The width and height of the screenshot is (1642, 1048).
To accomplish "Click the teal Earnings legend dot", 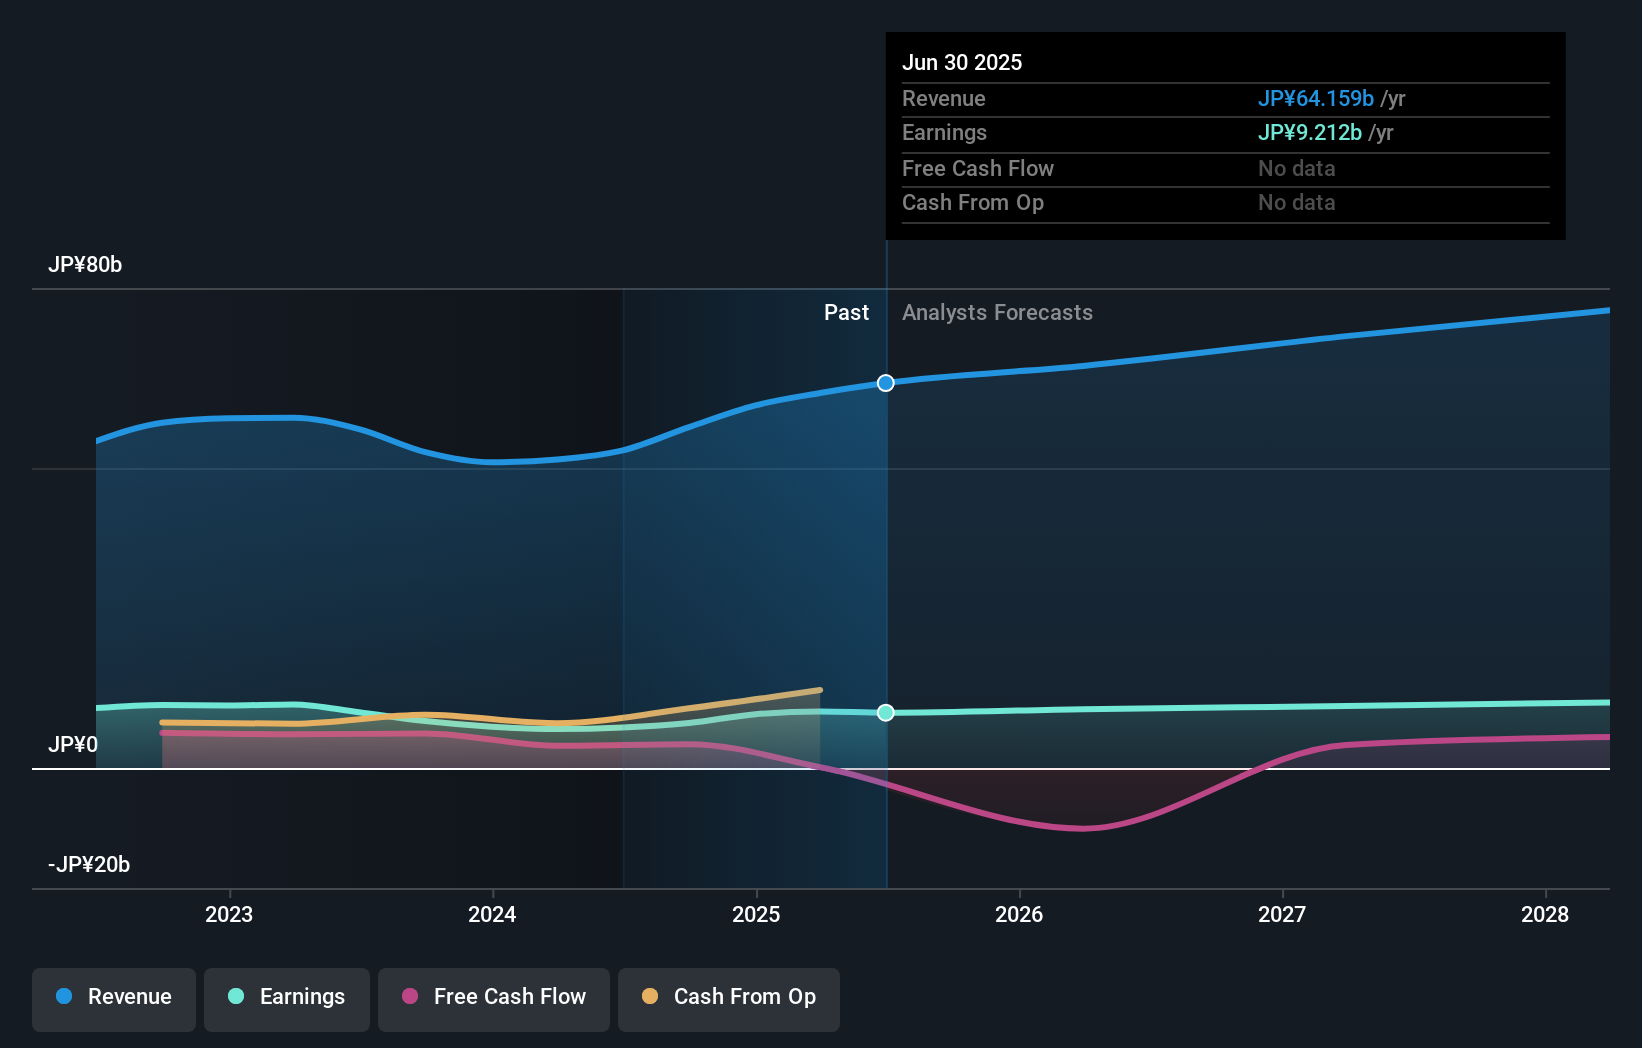I will (x=236, y=996).
